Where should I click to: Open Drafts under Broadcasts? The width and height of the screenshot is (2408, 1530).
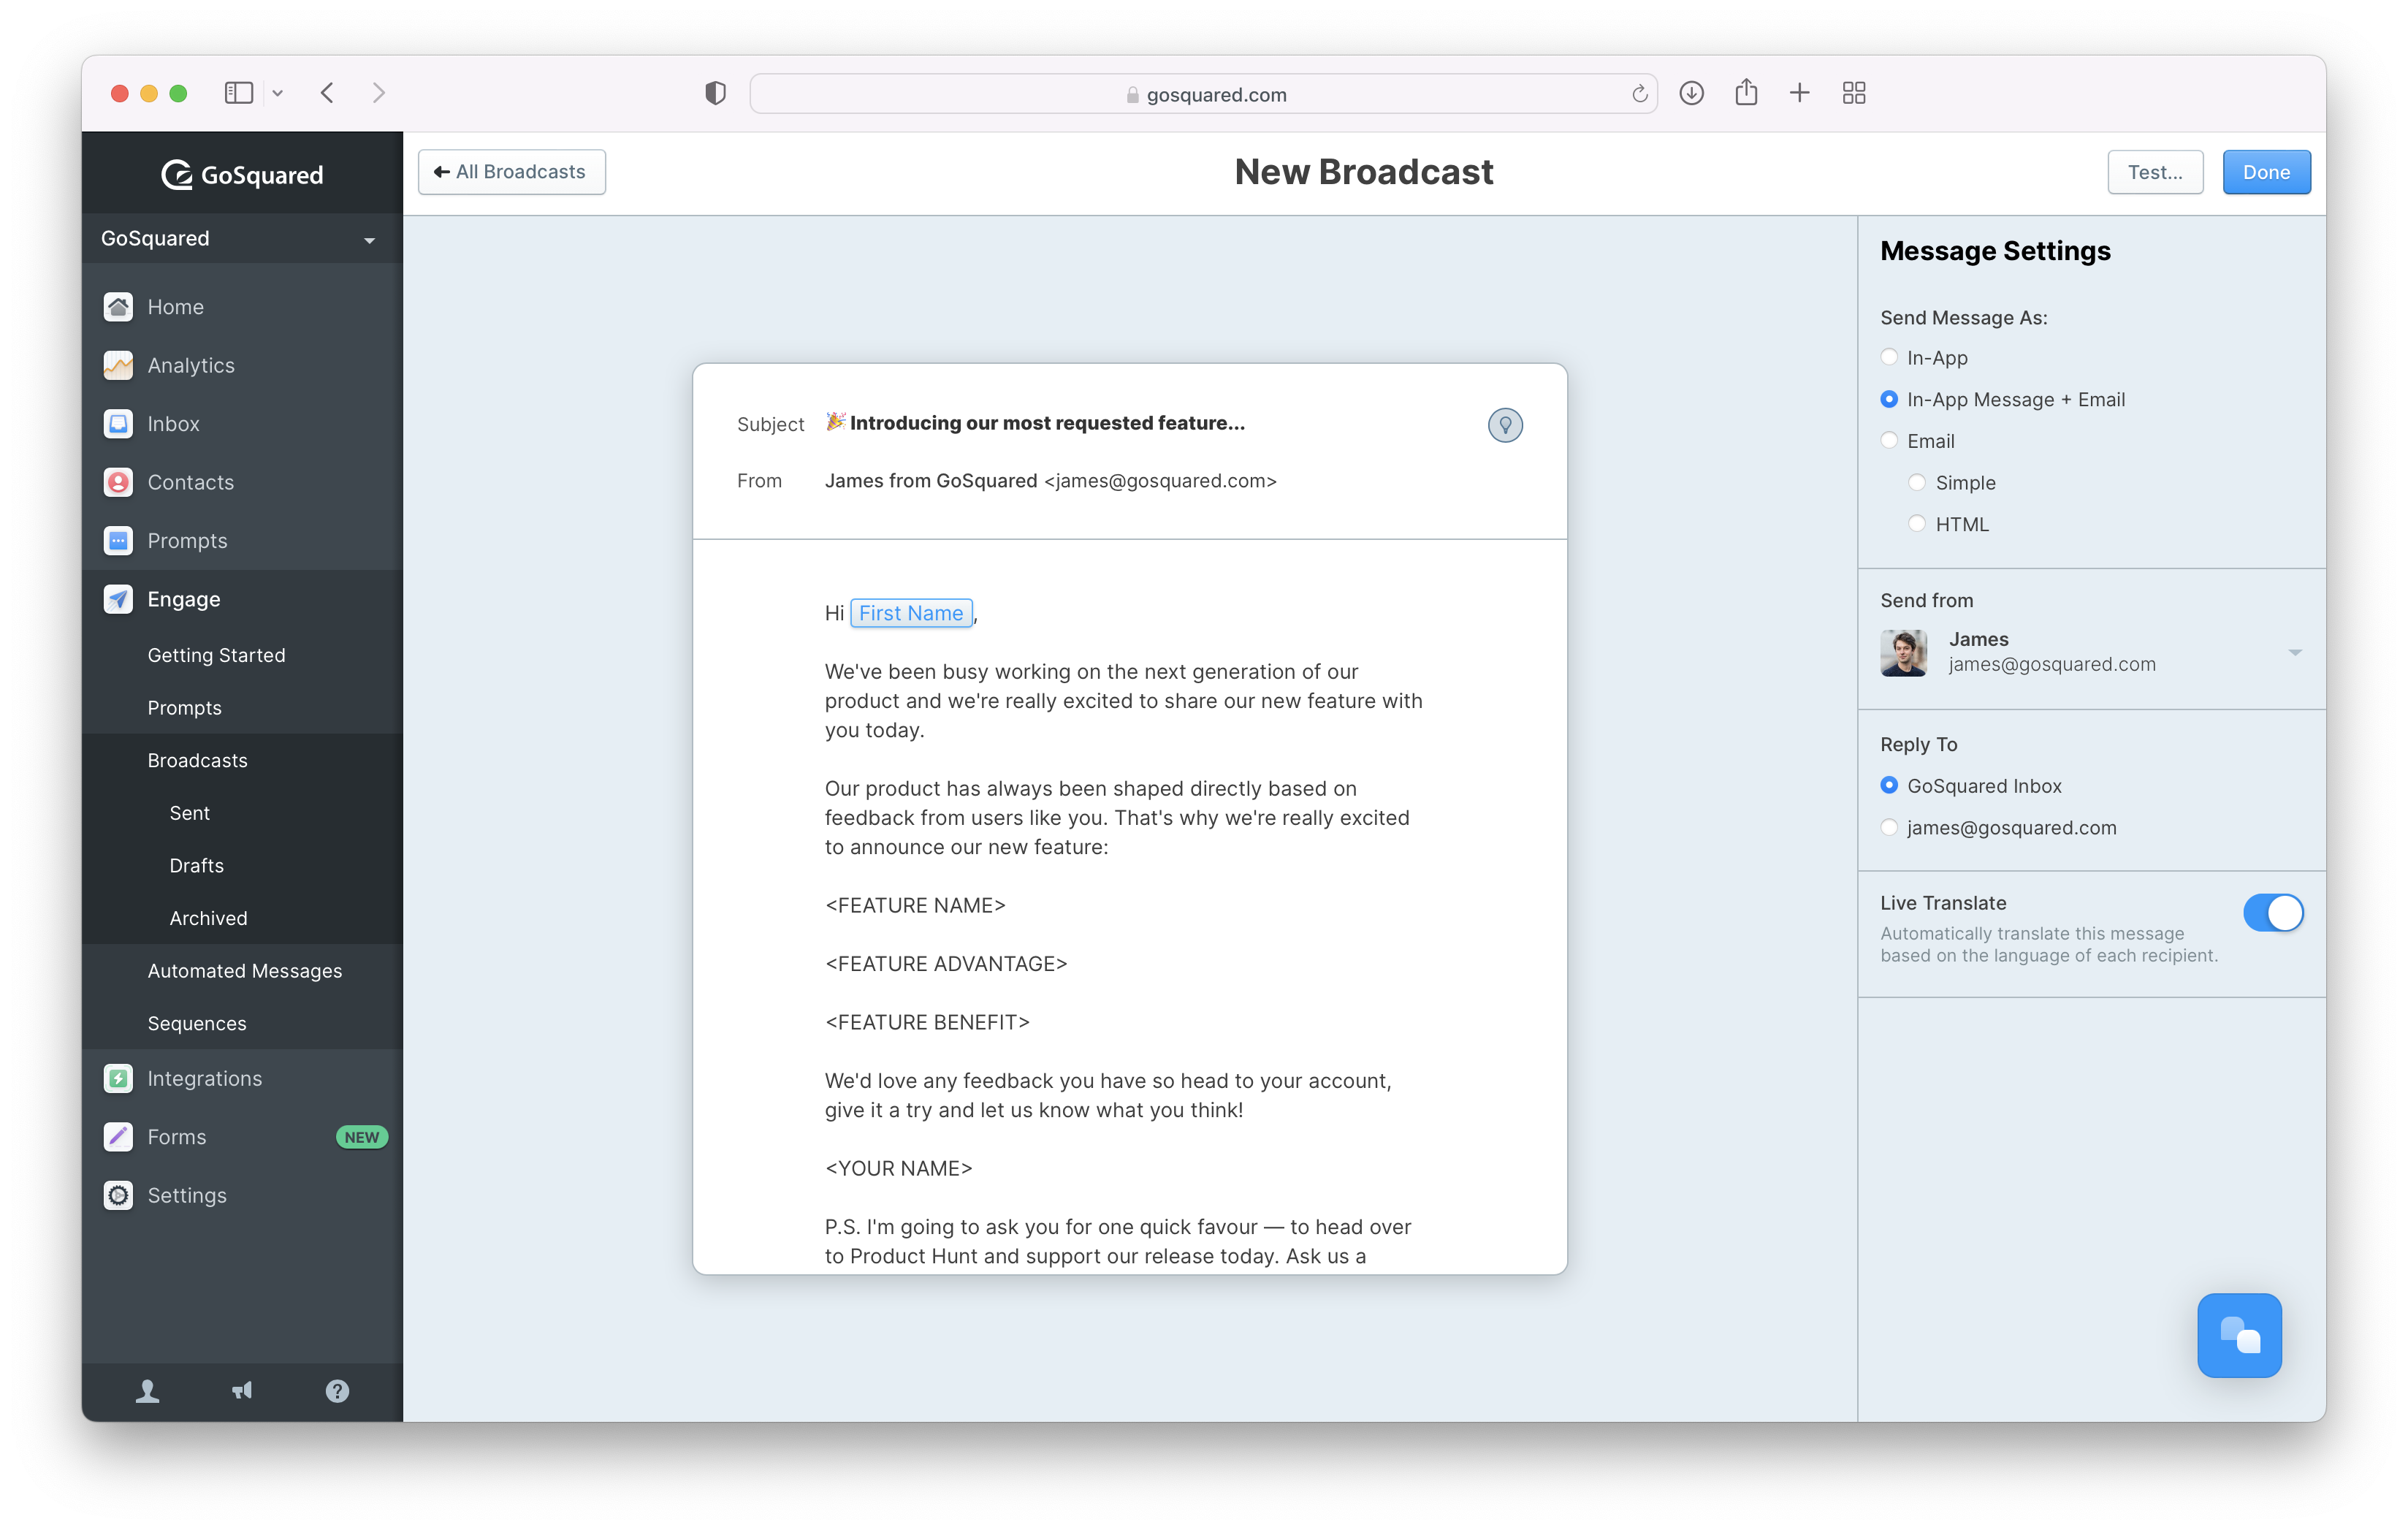pos(196,865)
